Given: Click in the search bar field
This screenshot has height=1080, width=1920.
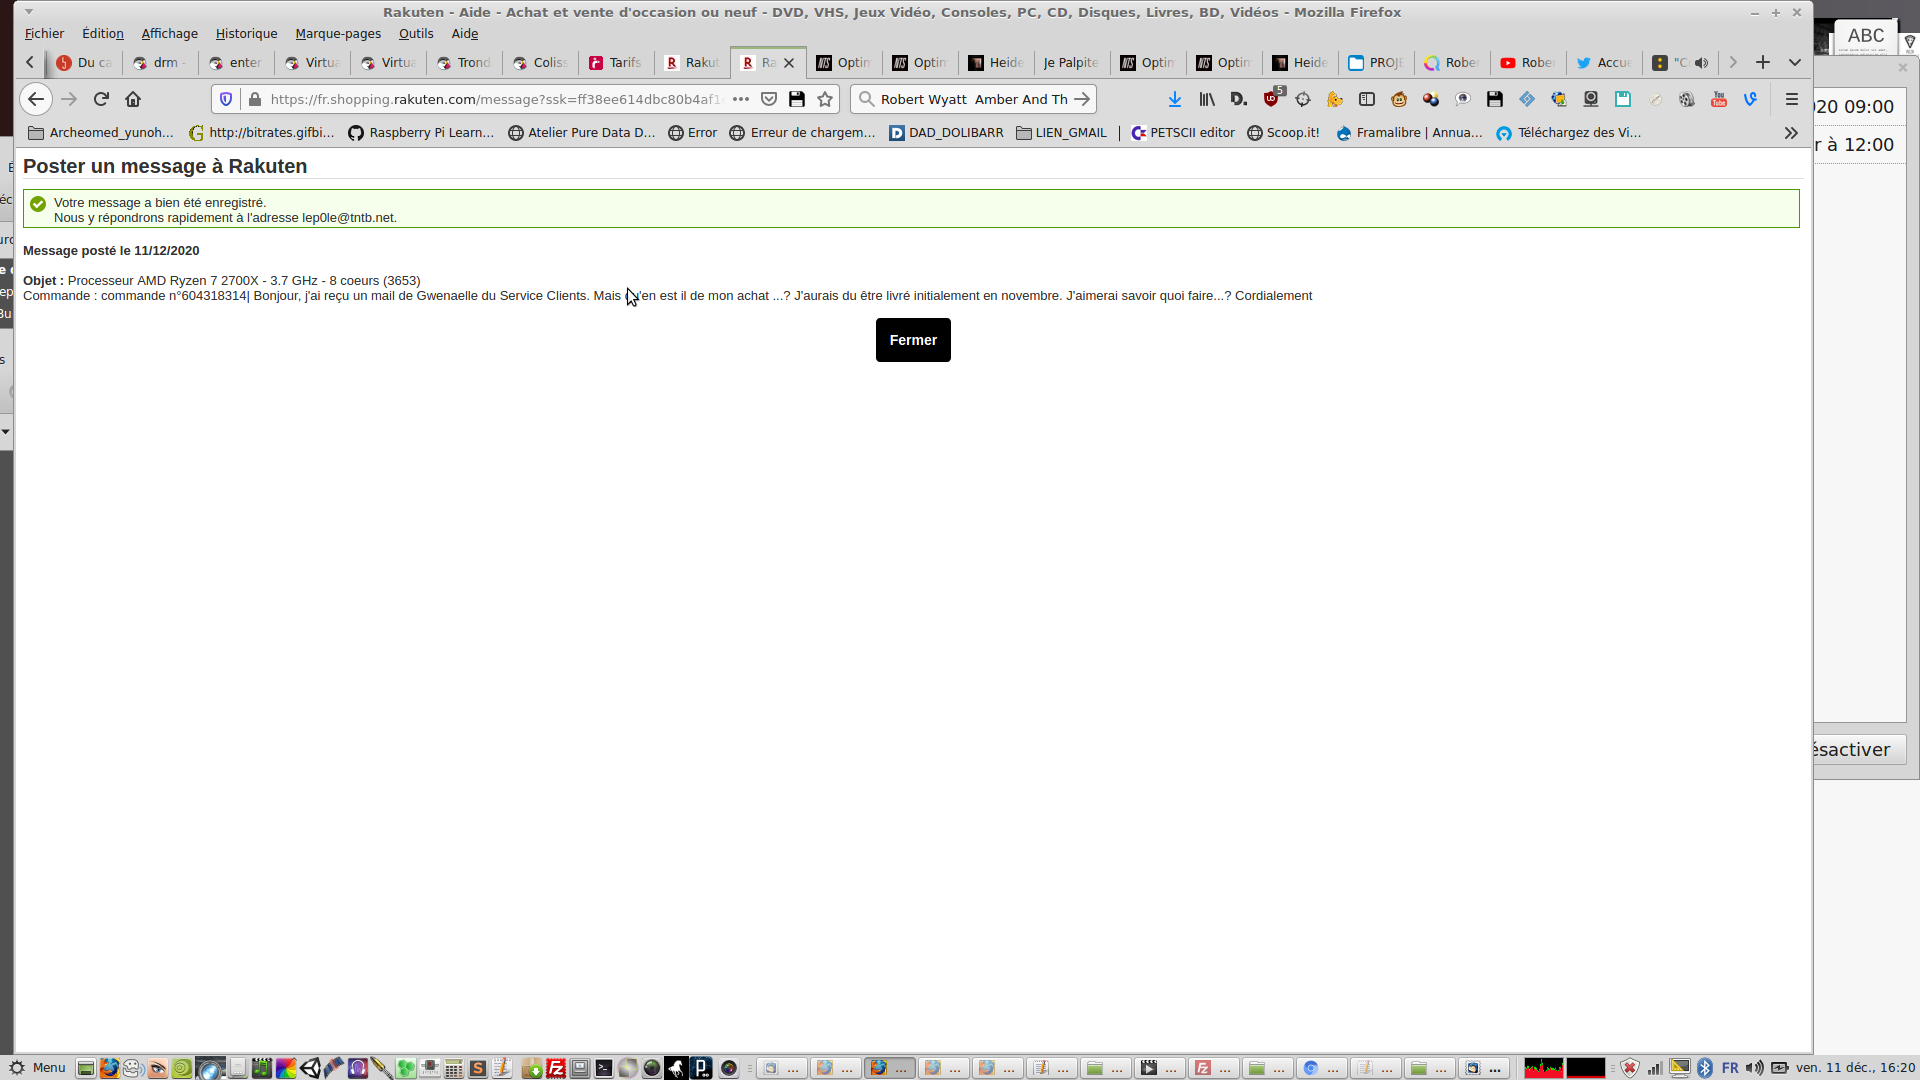Looking at the screenshot, I should point(970,99).
